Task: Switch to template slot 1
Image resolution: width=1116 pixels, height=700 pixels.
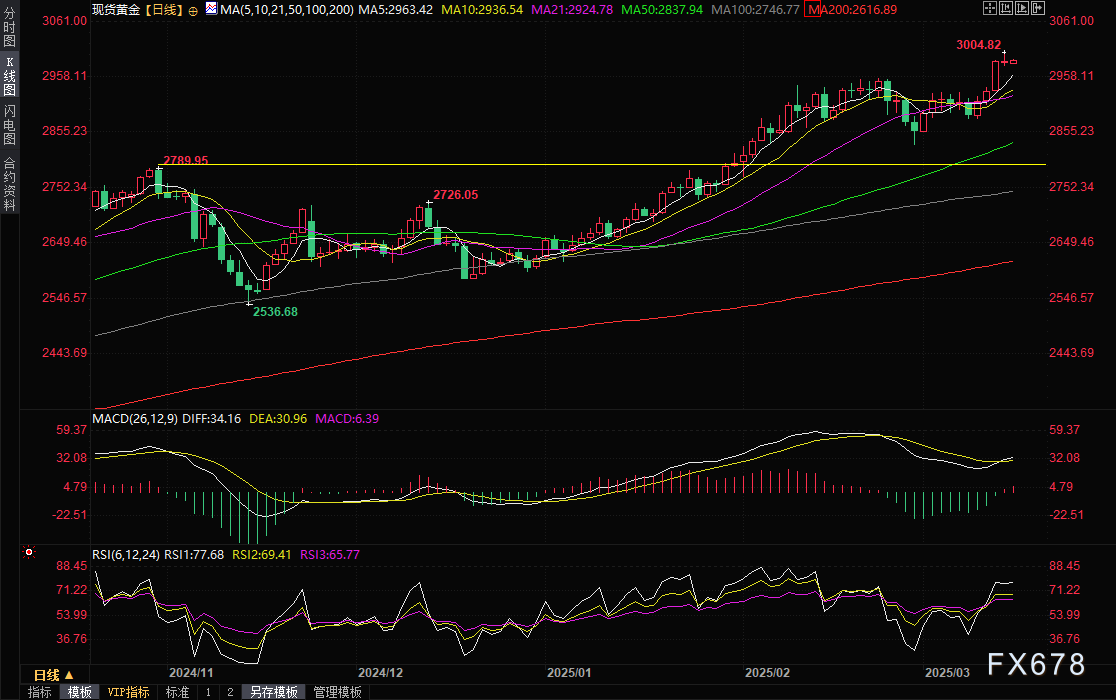Action: click(x=208, y=692)
